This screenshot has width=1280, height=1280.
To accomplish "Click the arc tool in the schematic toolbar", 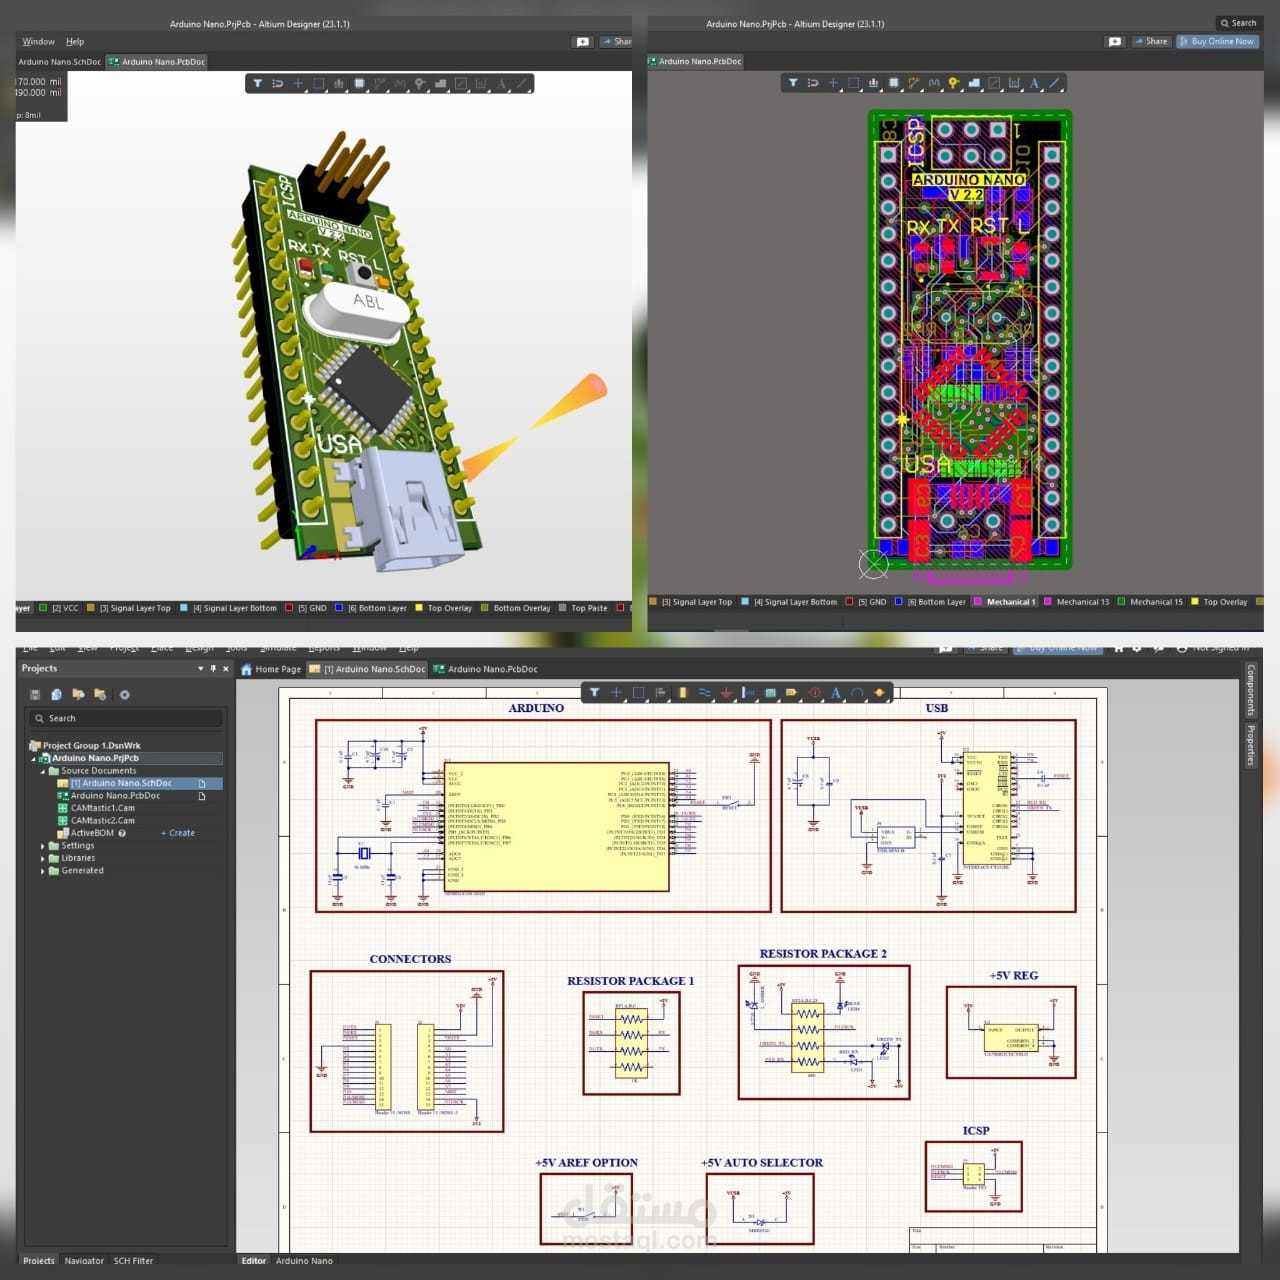I will [857, 692].
